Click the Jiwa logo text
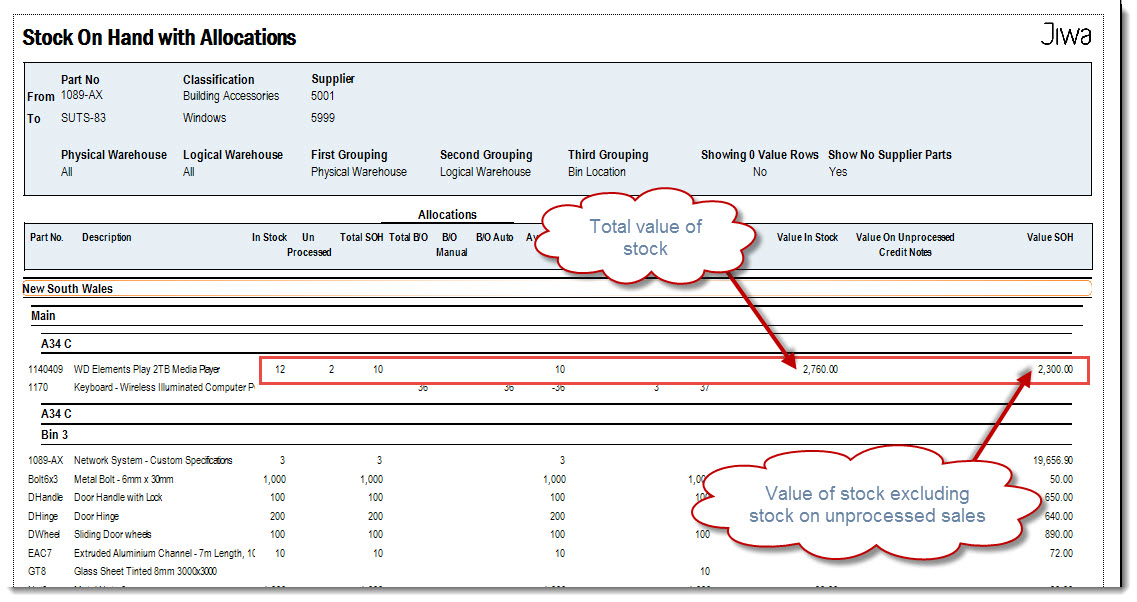This screenshot has height=602, width=1137. 1065,34
